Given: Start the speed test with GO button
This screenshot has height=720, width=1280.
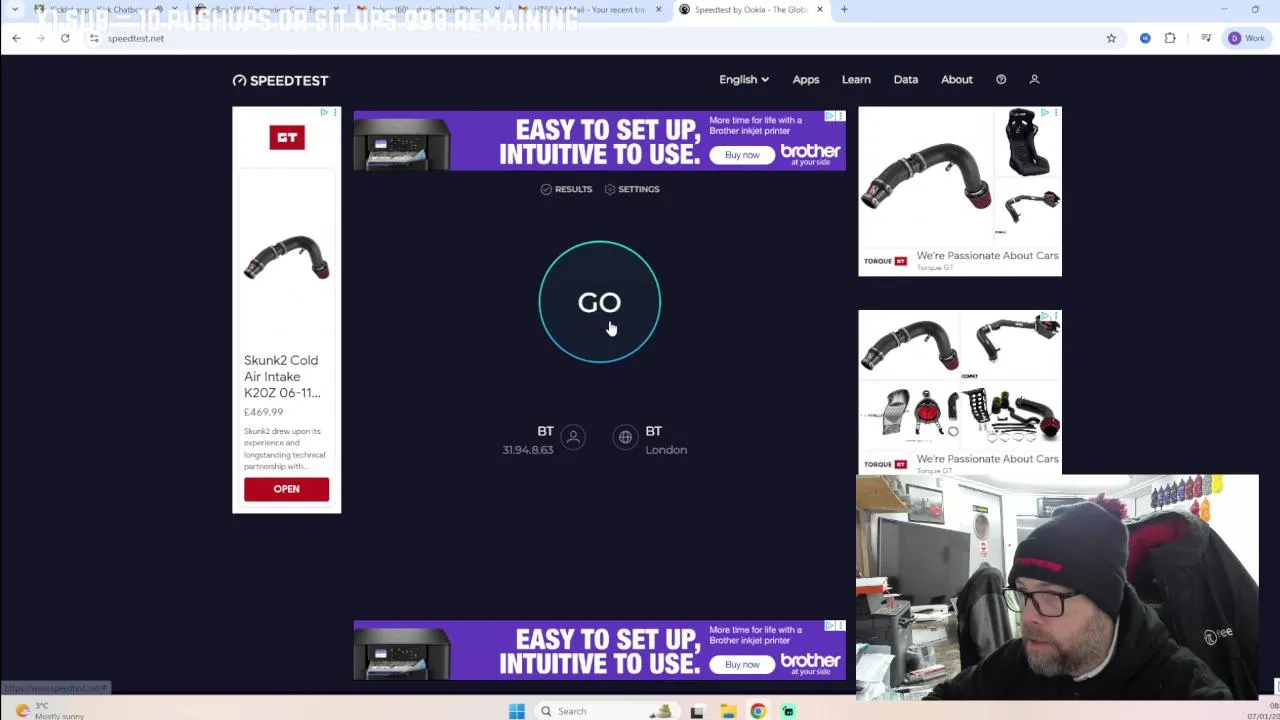Looking at the screenshot, I should [599, 302].
